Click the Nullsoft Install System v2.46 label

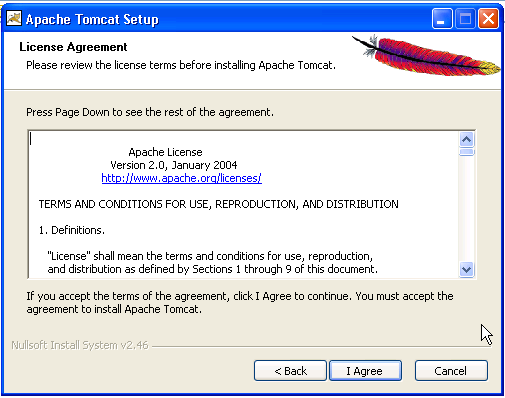80,345
